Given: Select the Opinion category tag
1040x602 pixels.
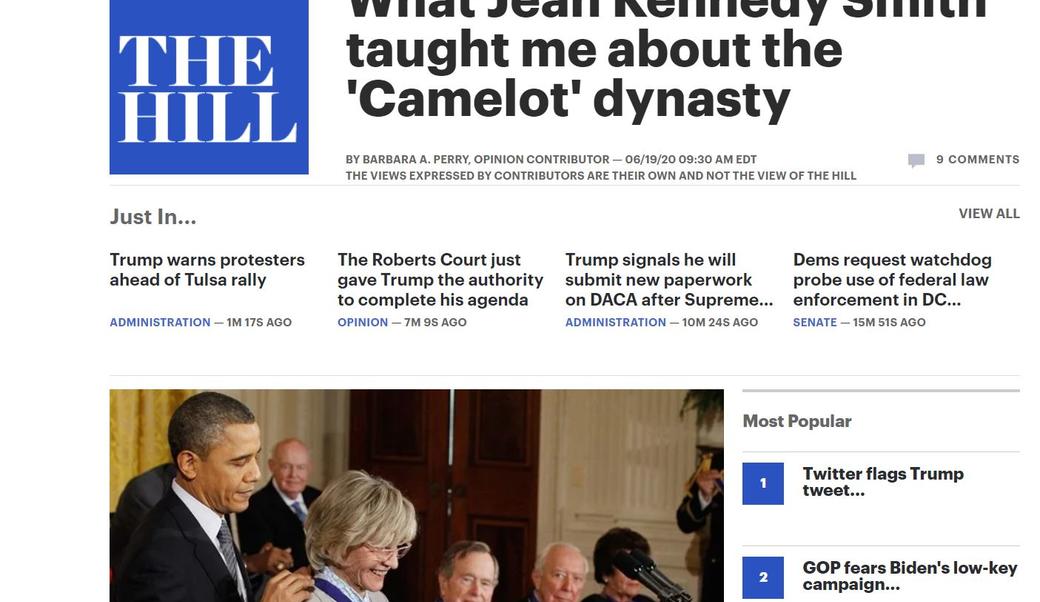Looking at the screenshot, I should pyautogui.click(x=362, y=323).
